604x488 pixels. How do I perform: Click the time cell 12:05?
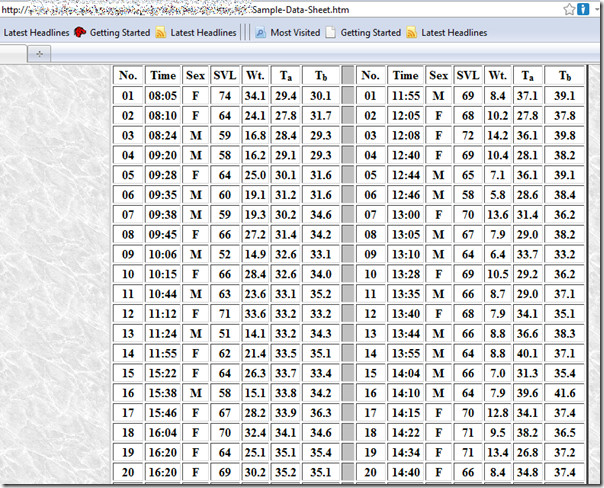[x=406, y=116]
